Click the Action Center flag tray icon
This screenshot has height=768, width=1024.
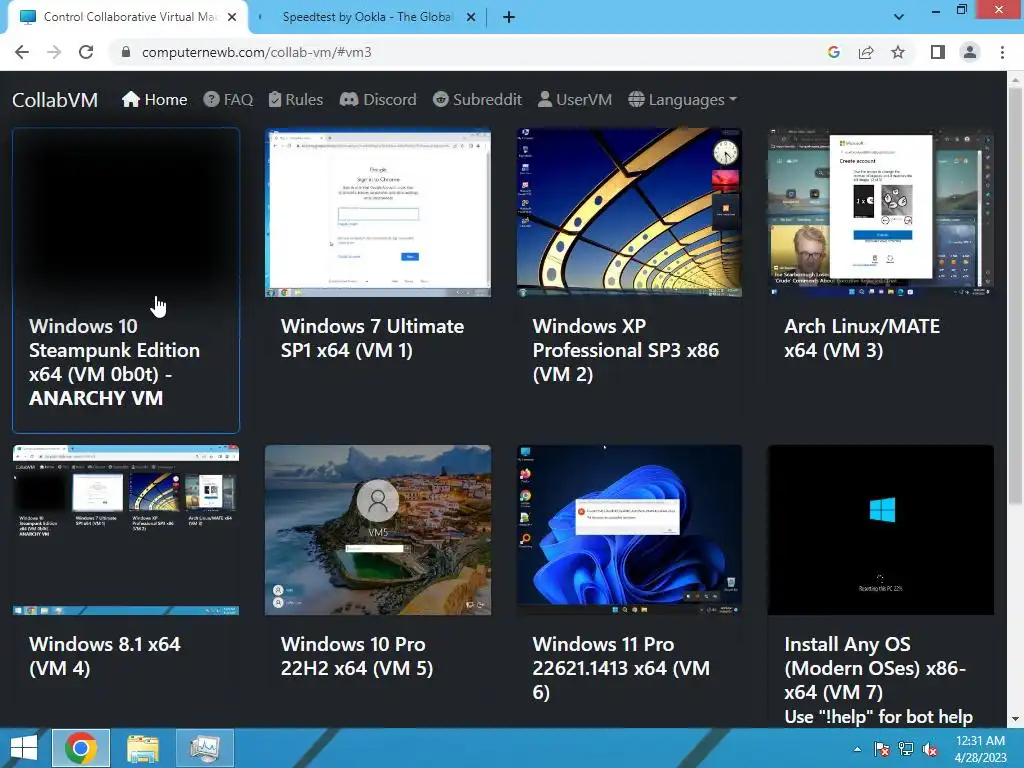pos(882,749)
